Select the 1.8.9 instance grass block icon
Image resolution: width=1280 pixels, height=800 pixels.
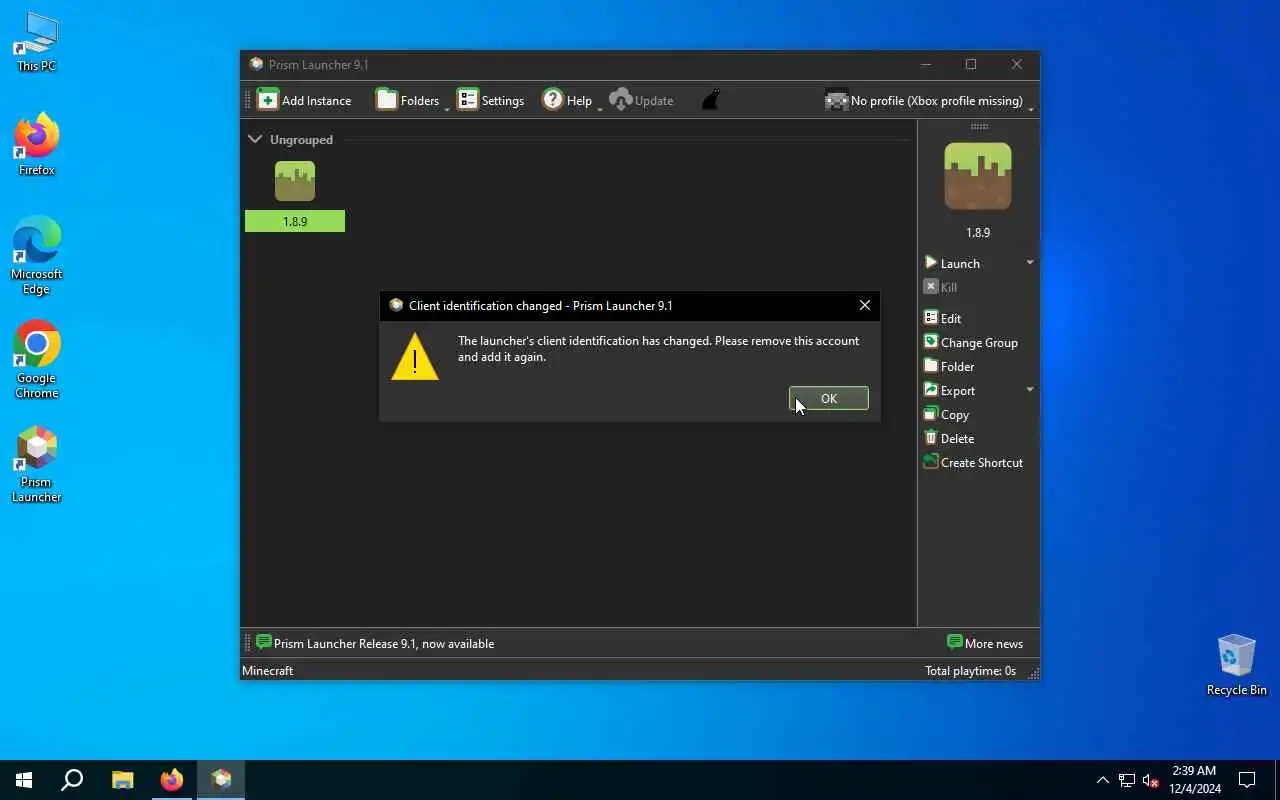click(295, 181)
